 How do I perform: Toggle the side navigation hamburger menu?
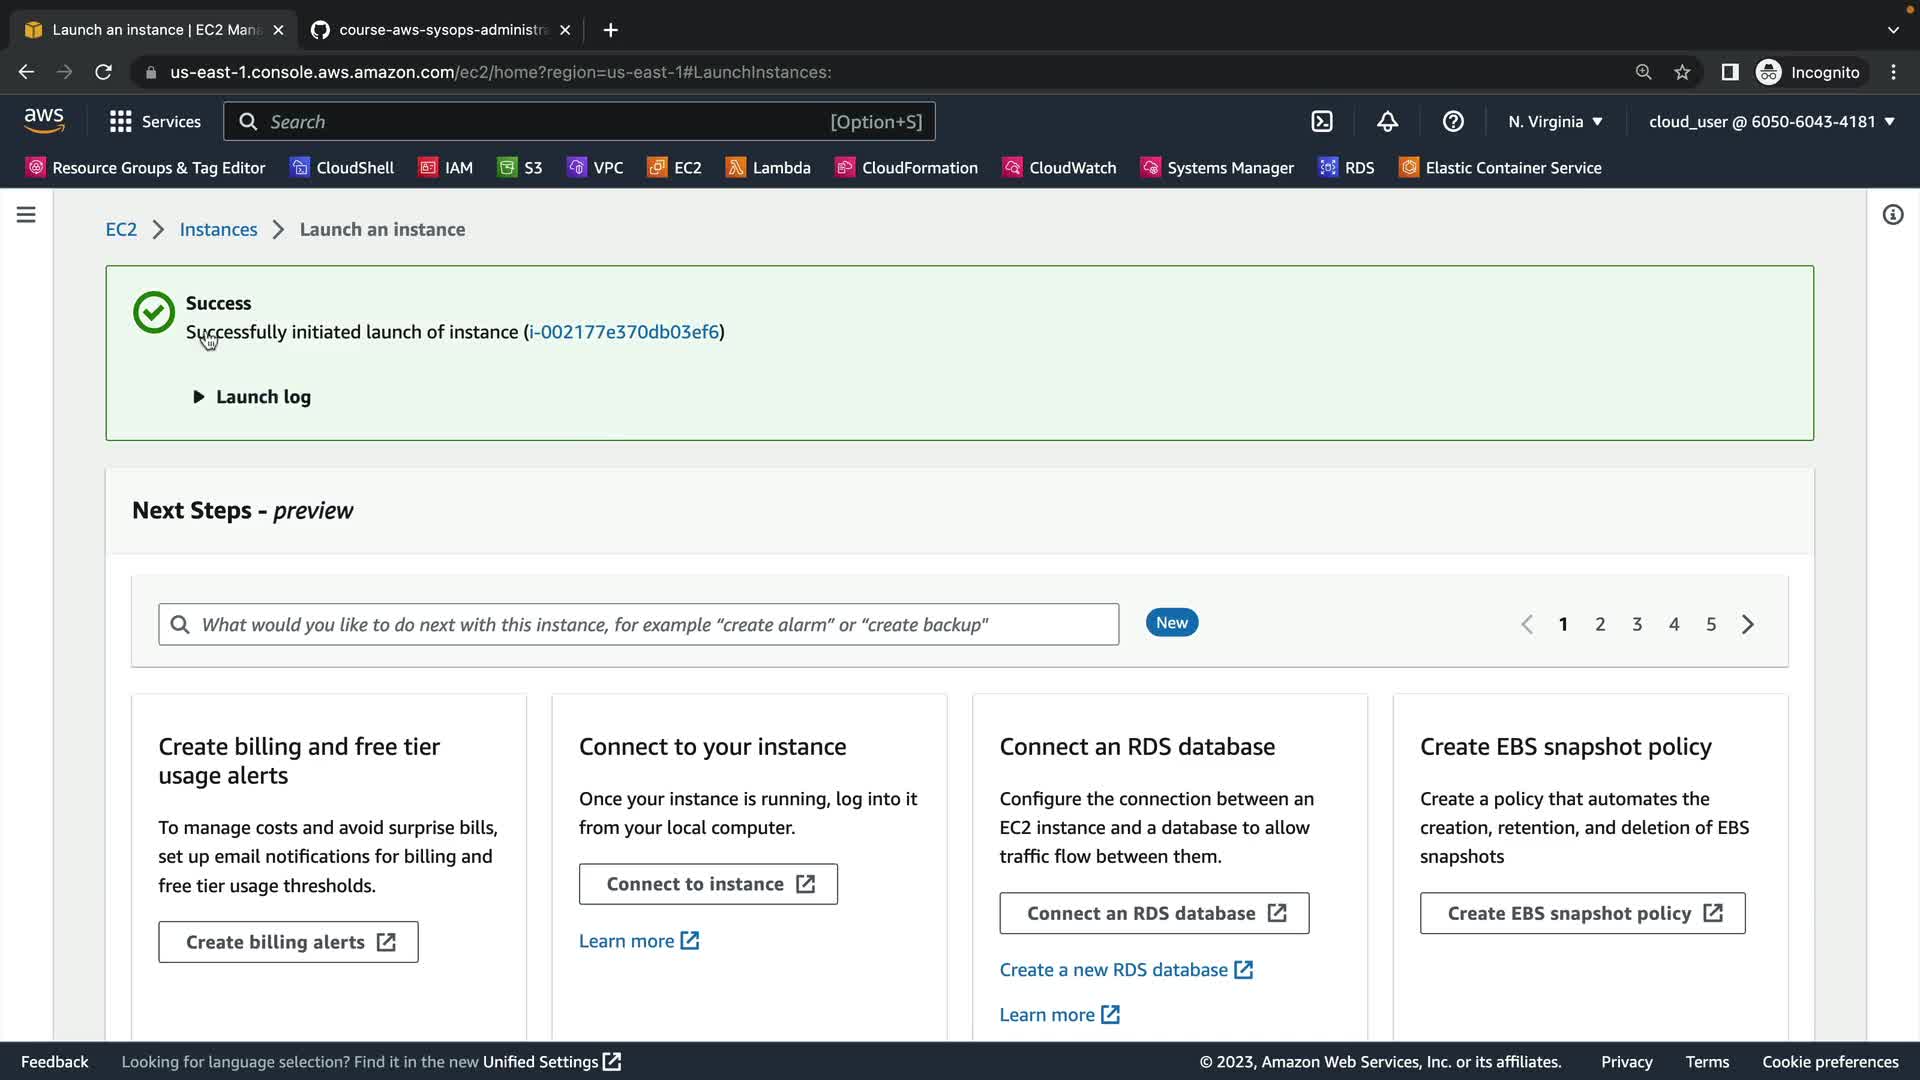26,215
